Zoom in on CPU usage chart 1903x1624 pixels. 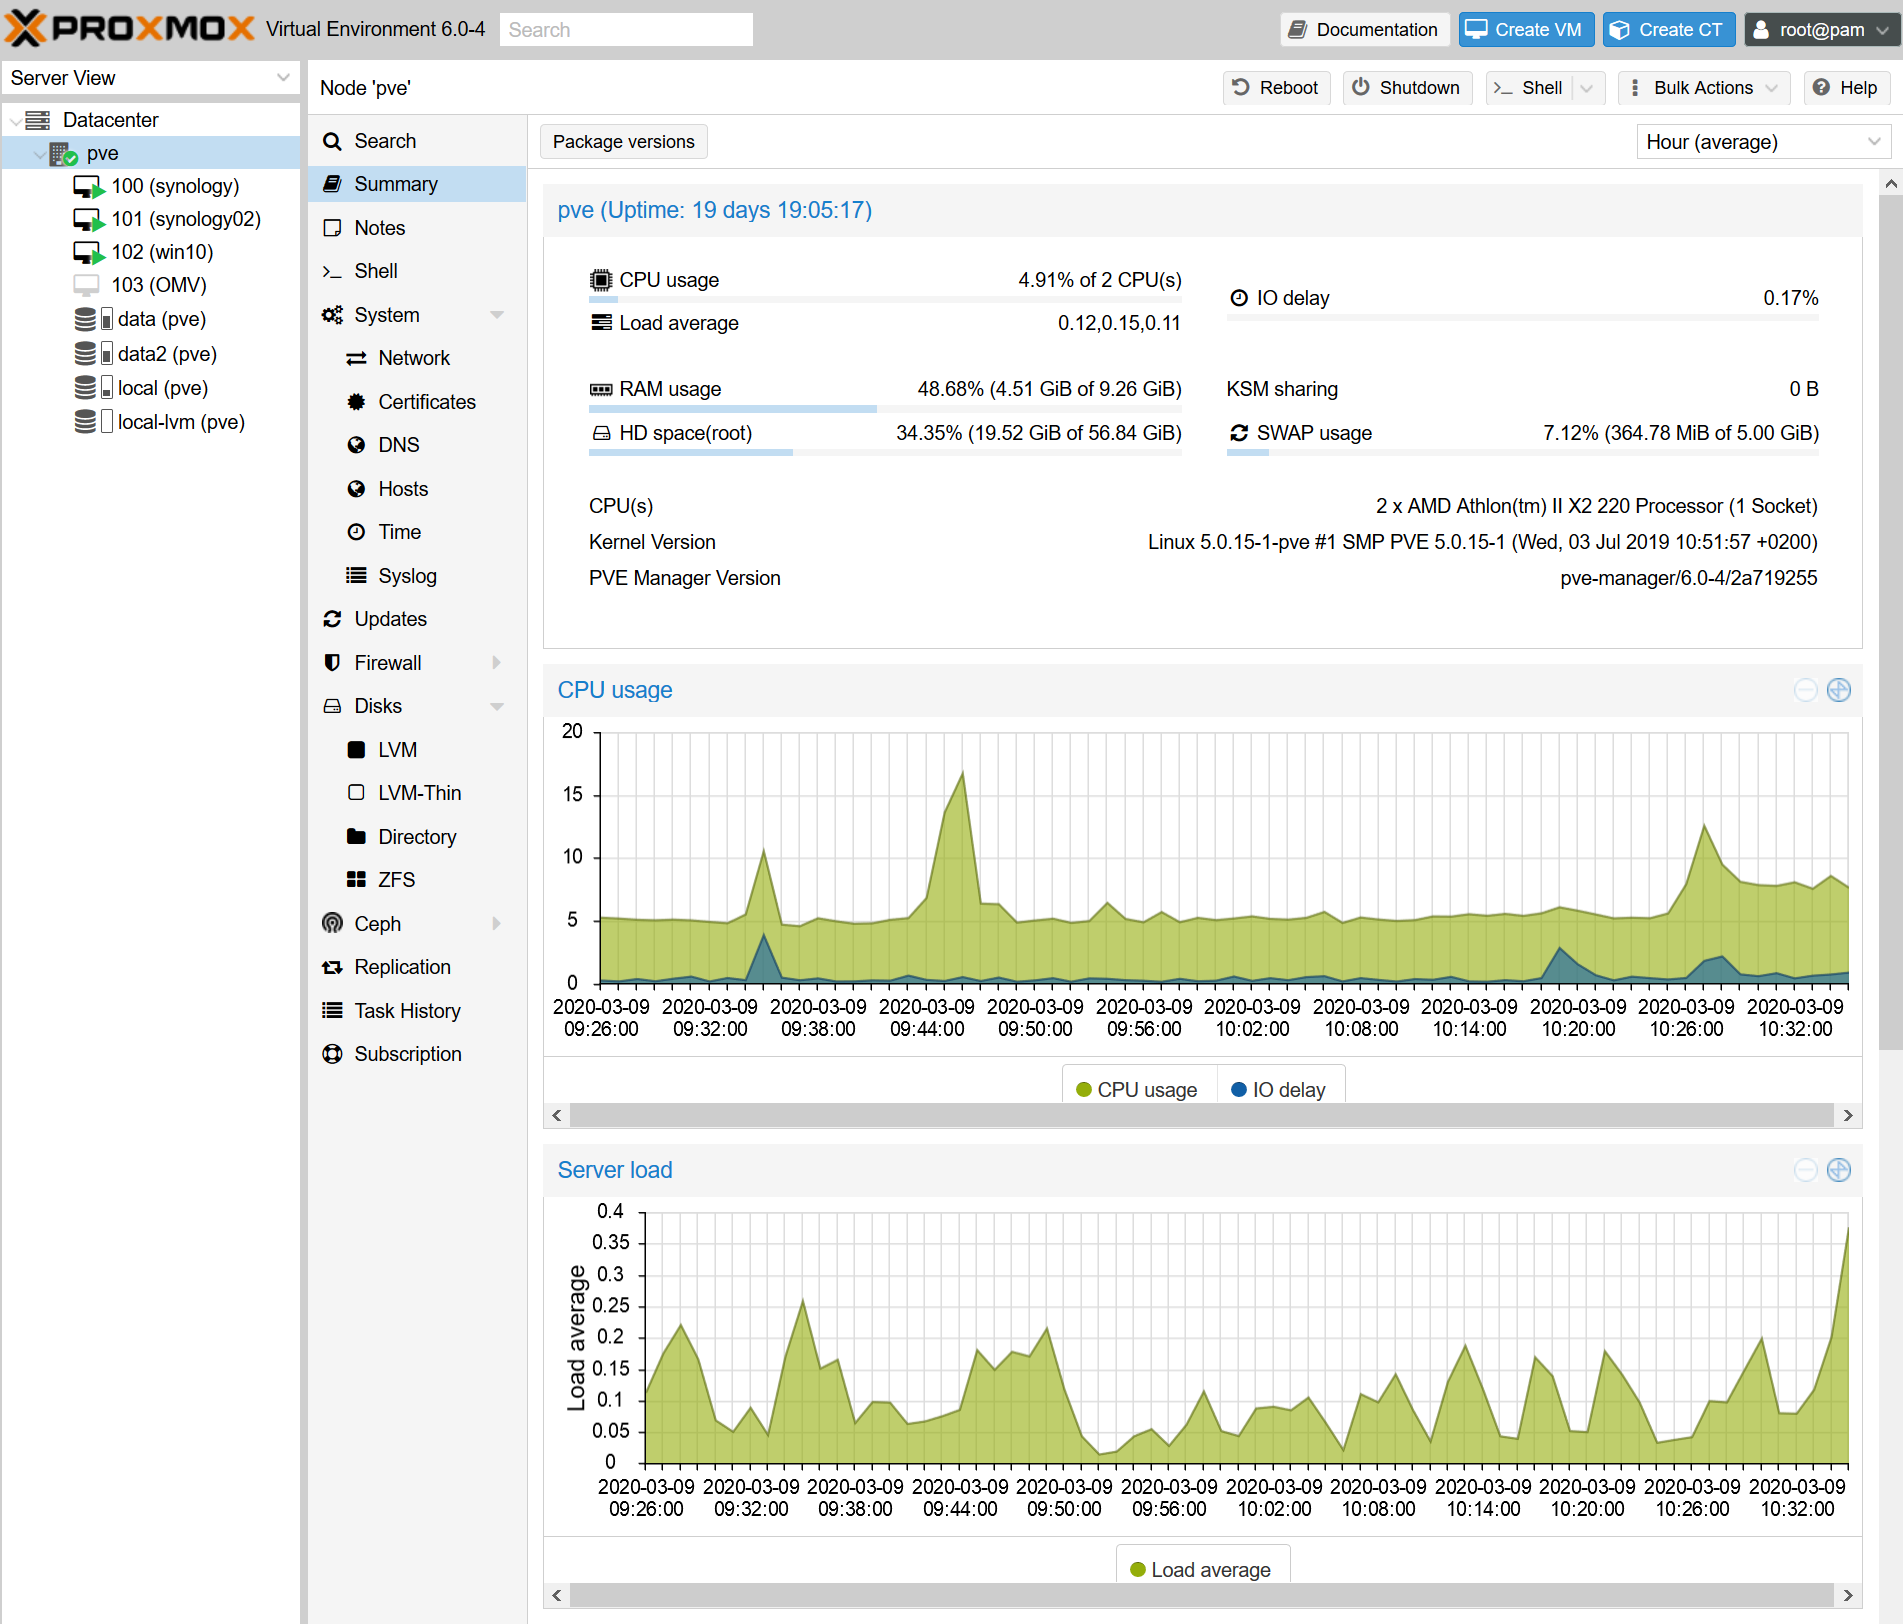click(x=1839, y=690)
